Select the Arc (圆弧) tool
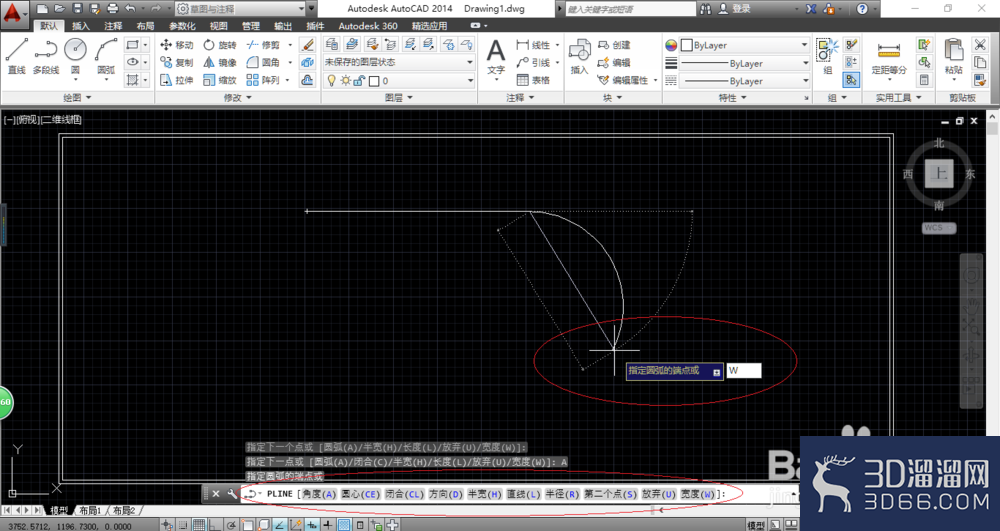The width and height of the screenshot is (1000, 531). 106,55
